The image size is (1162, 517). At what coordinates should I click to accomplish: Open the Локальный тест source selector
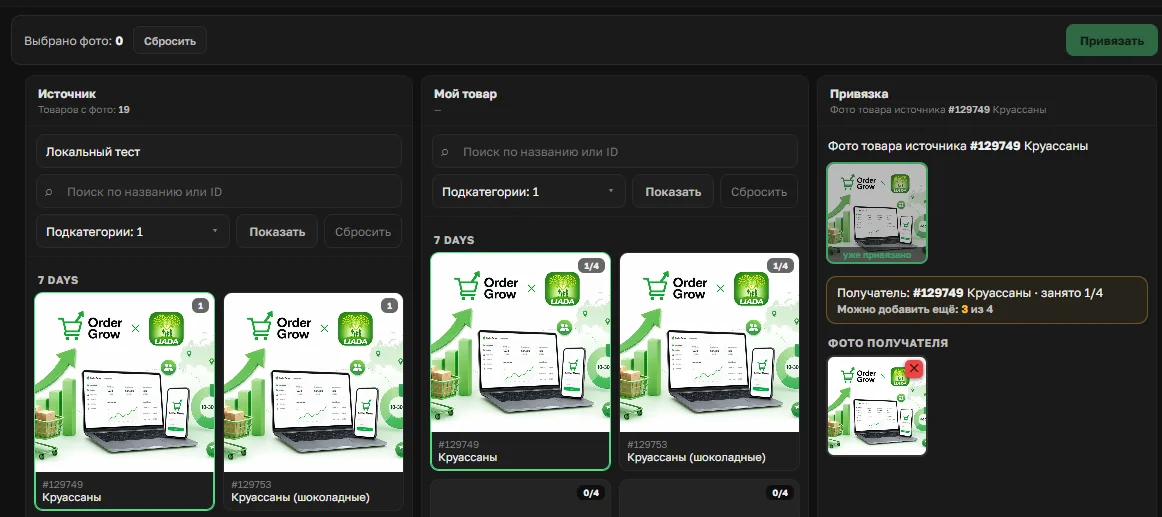click(219, 152)
